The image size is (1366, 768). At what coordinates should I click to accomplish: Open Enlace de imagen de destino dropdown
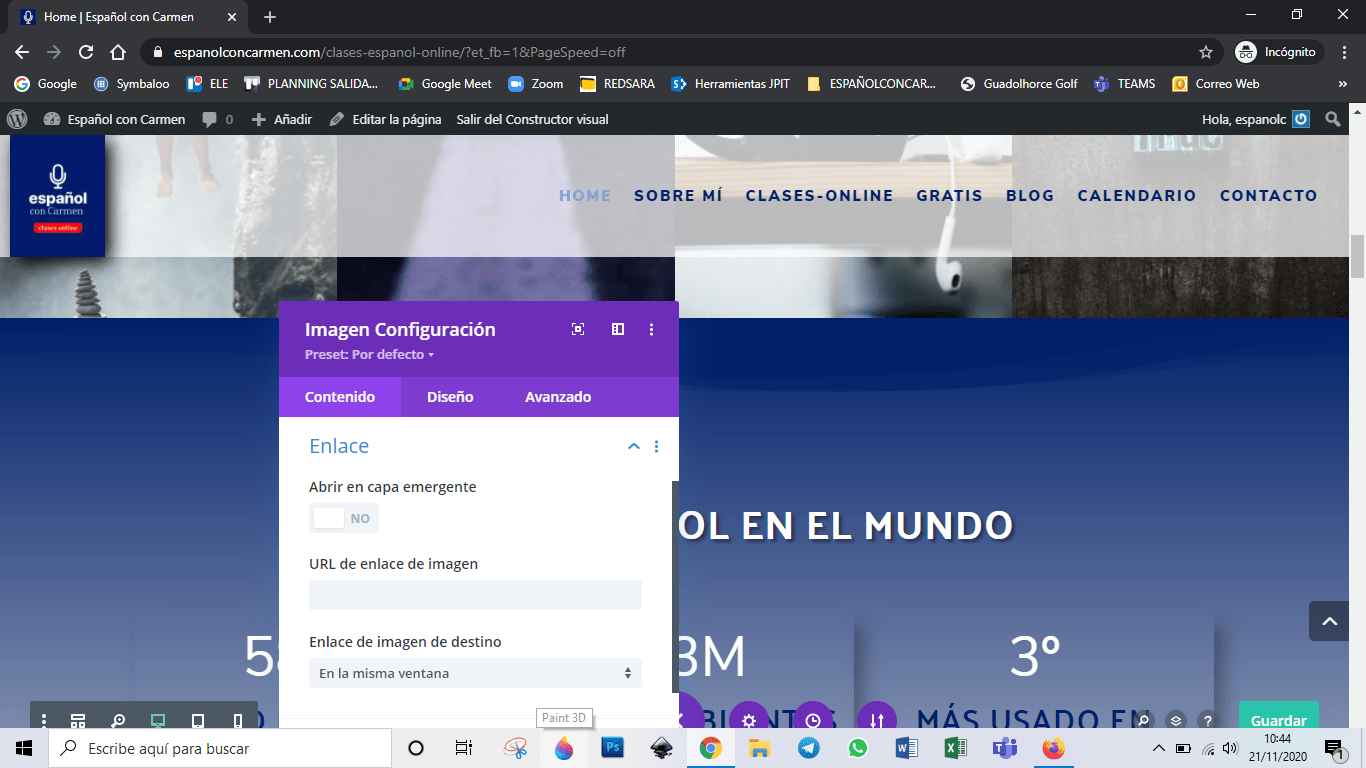(x=475, y=673)
